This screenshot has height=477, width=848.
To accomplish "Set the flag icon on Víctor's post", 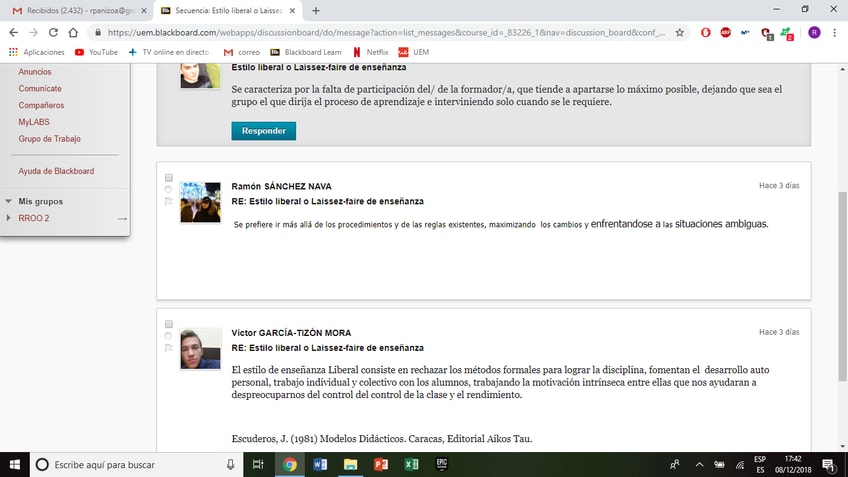I will click(169, 348).
